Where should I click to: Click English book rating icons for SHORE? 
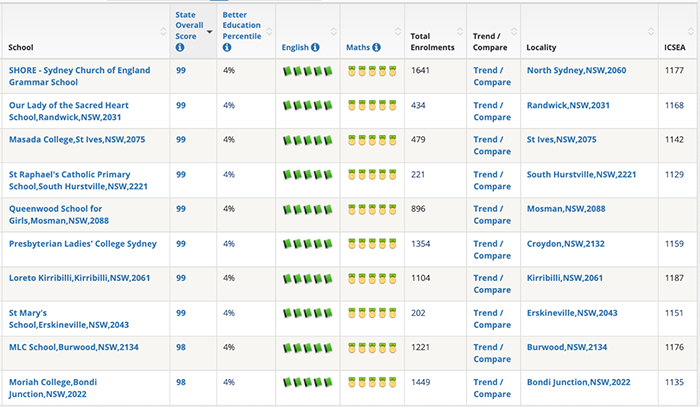tap(308, 71)
